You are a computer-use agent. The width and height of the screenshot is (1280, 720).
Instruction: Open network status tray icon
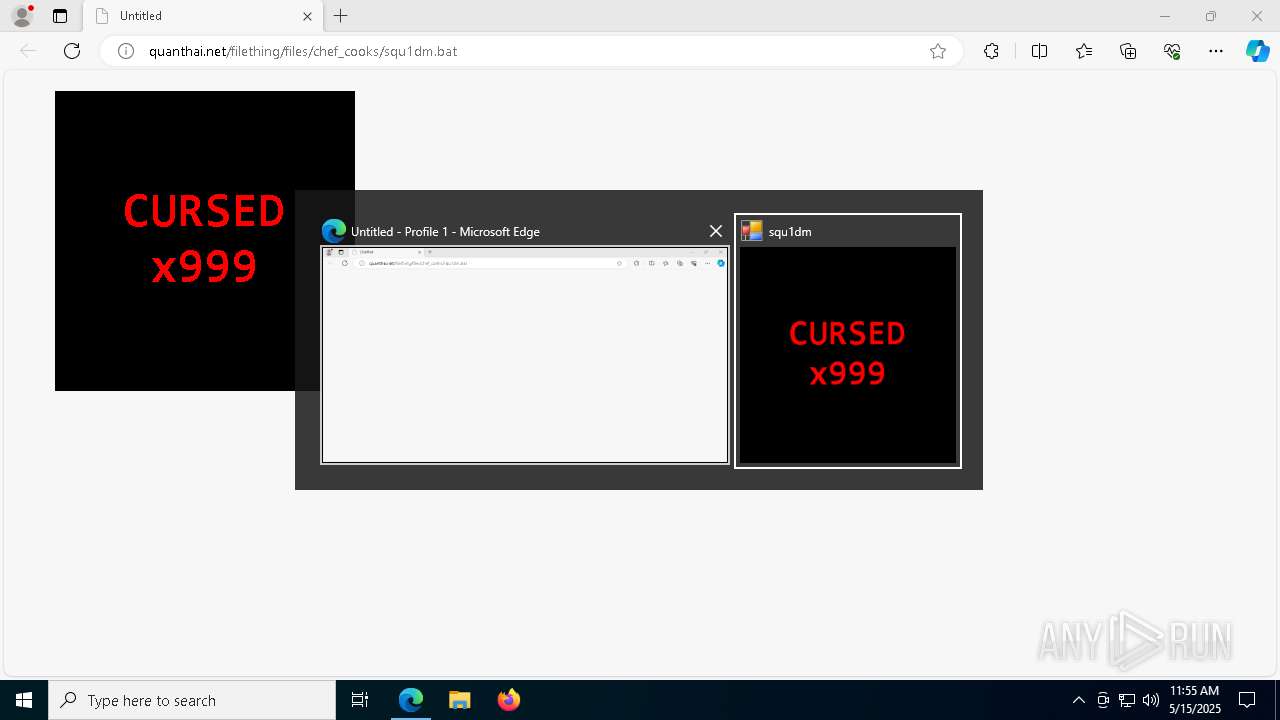1127,700
